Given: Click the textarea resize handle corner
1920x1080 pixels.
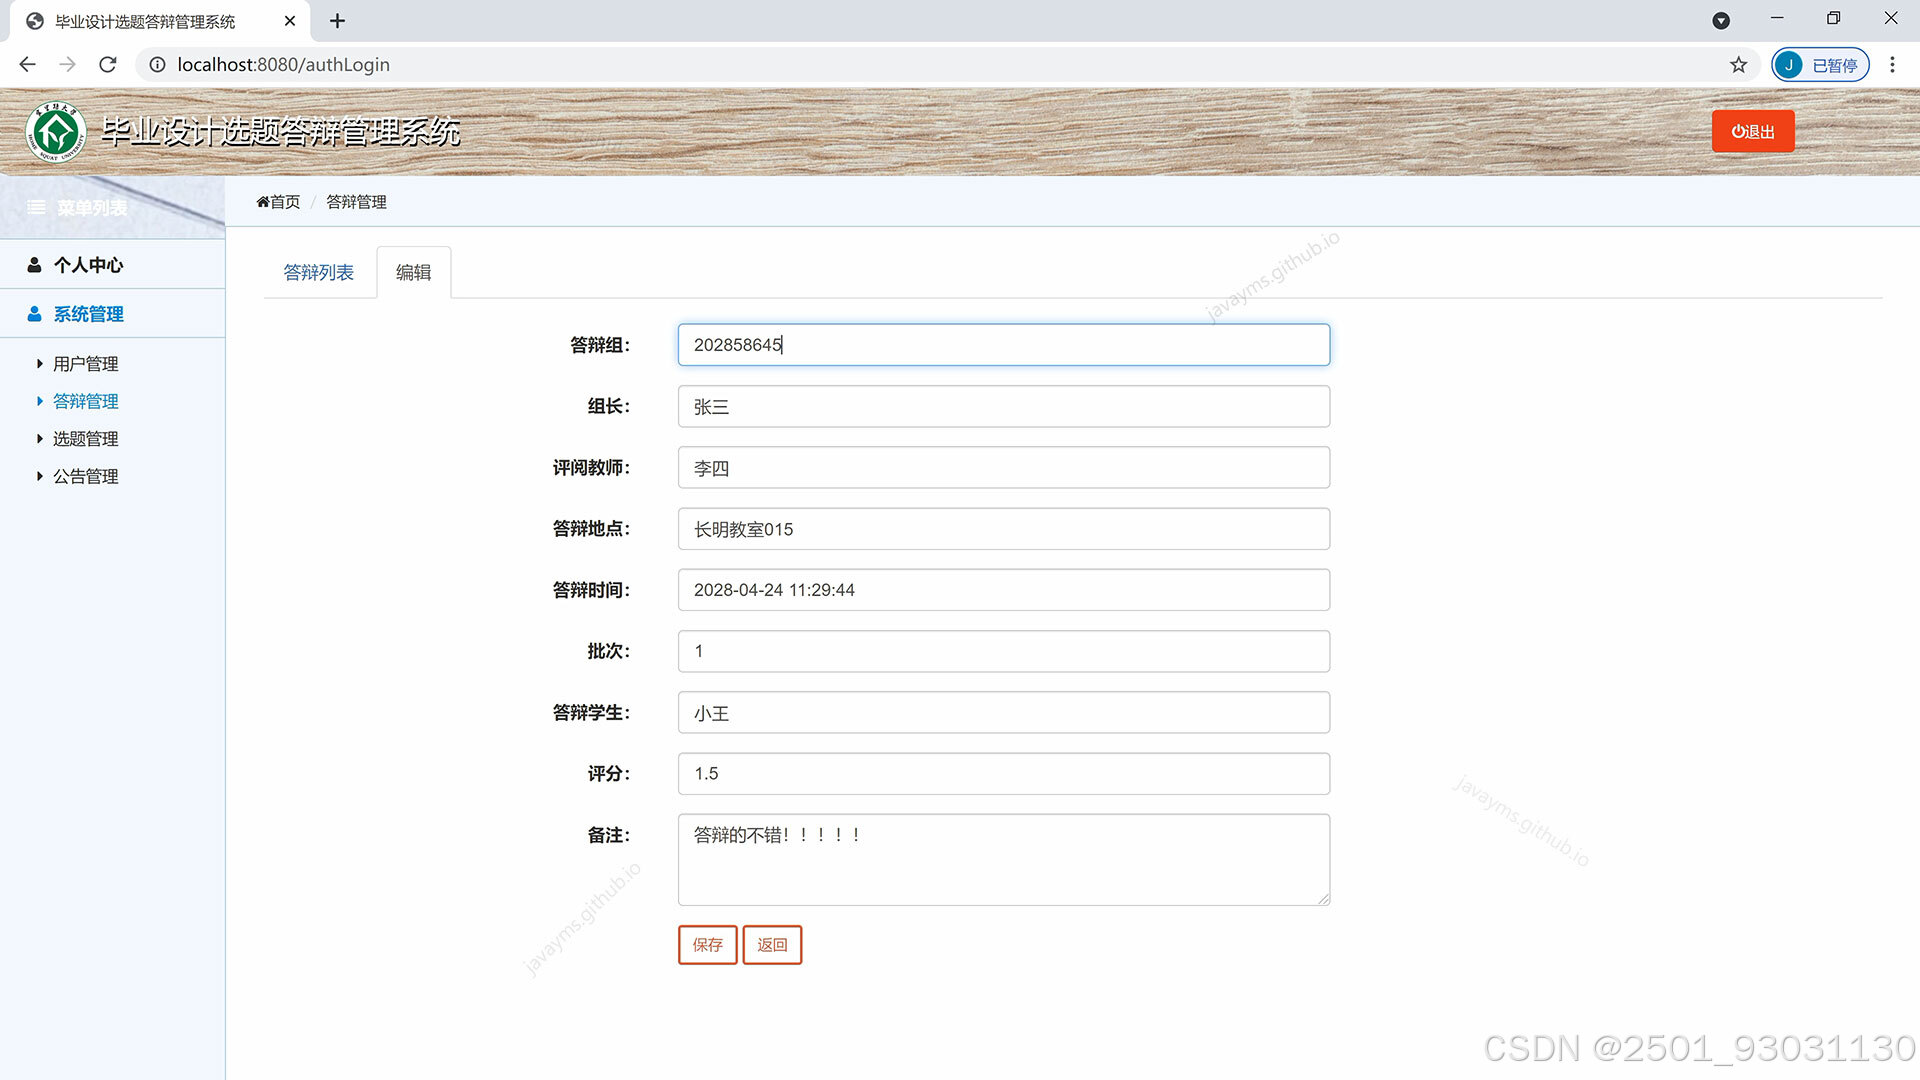Looking at the screenshot, I should 1323,899.
